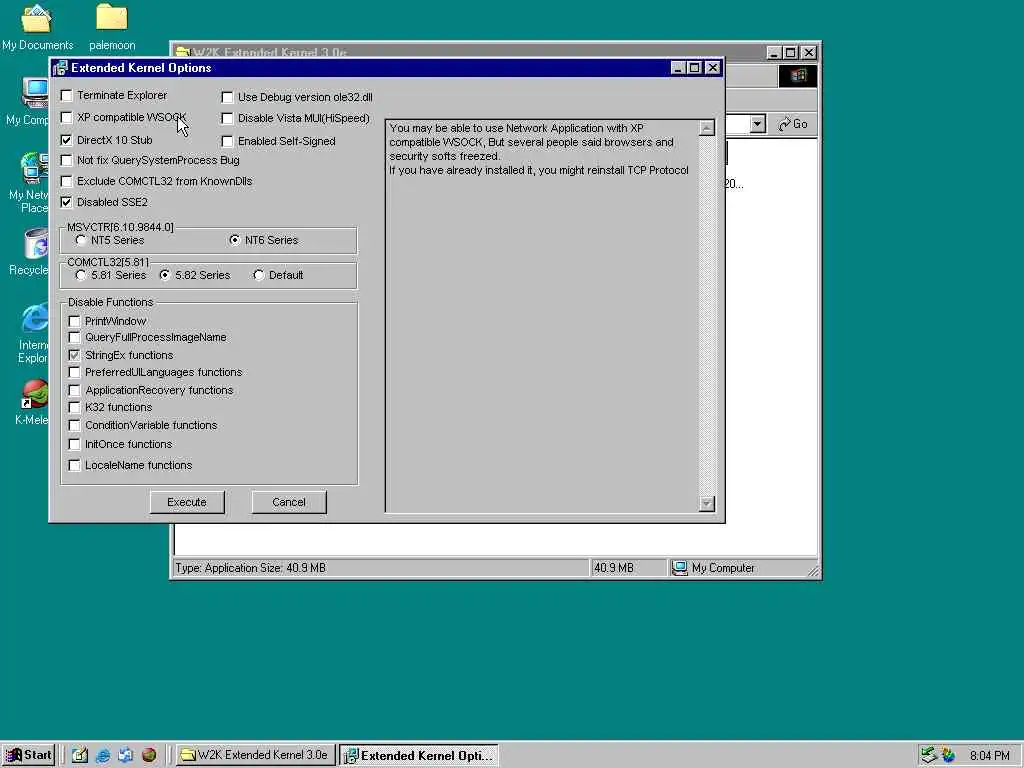Screen dimensions: 1024x768
Task: Click the colorful system tray icon
Action: coord(948,755)
